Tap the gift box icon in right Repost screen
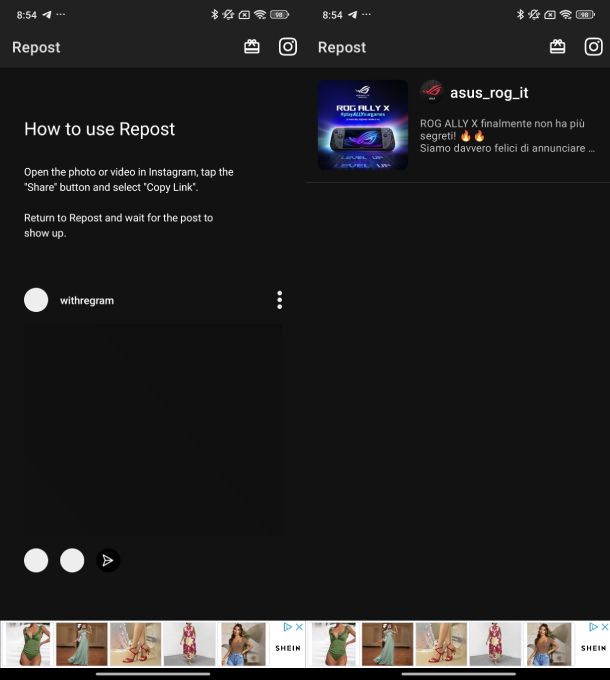Image resolution: width=610 pixels, height=680 pixels. [x=558, y=47]
